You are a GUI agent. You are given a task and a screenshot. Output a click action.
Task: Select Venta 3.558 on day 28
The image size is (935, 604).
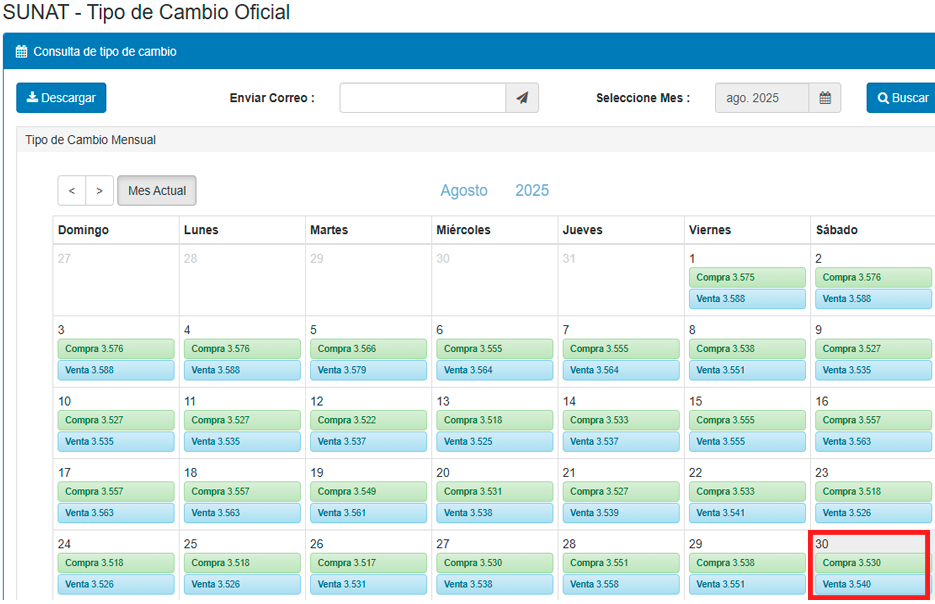[621, 585]
